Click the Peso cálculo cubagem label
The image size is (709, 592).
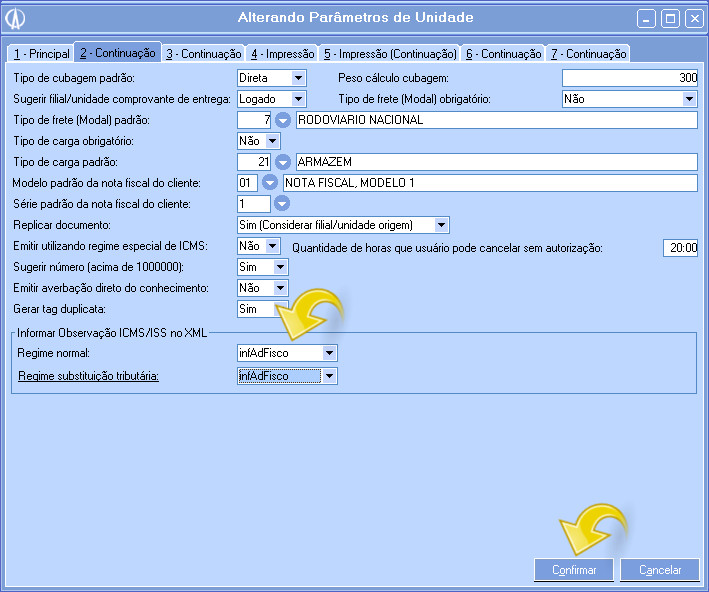click(393, 78)
